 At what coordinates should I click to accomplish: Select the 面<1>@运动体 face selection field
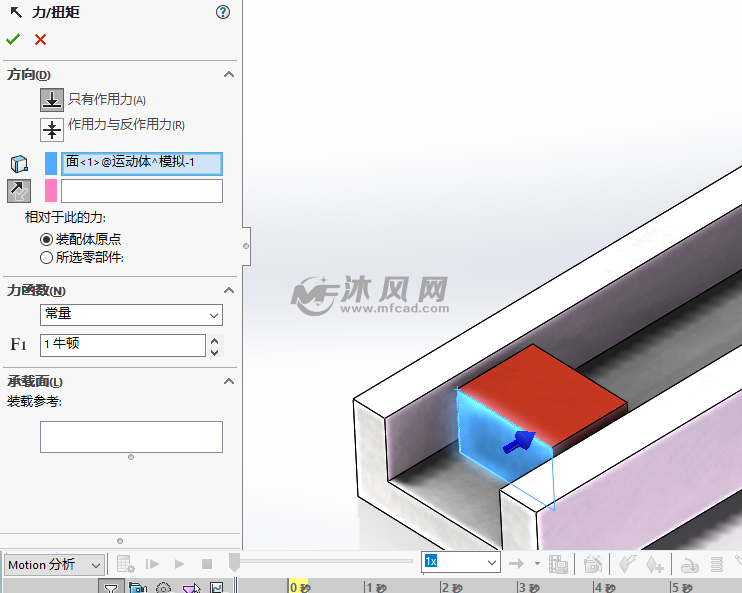point(142,164)
